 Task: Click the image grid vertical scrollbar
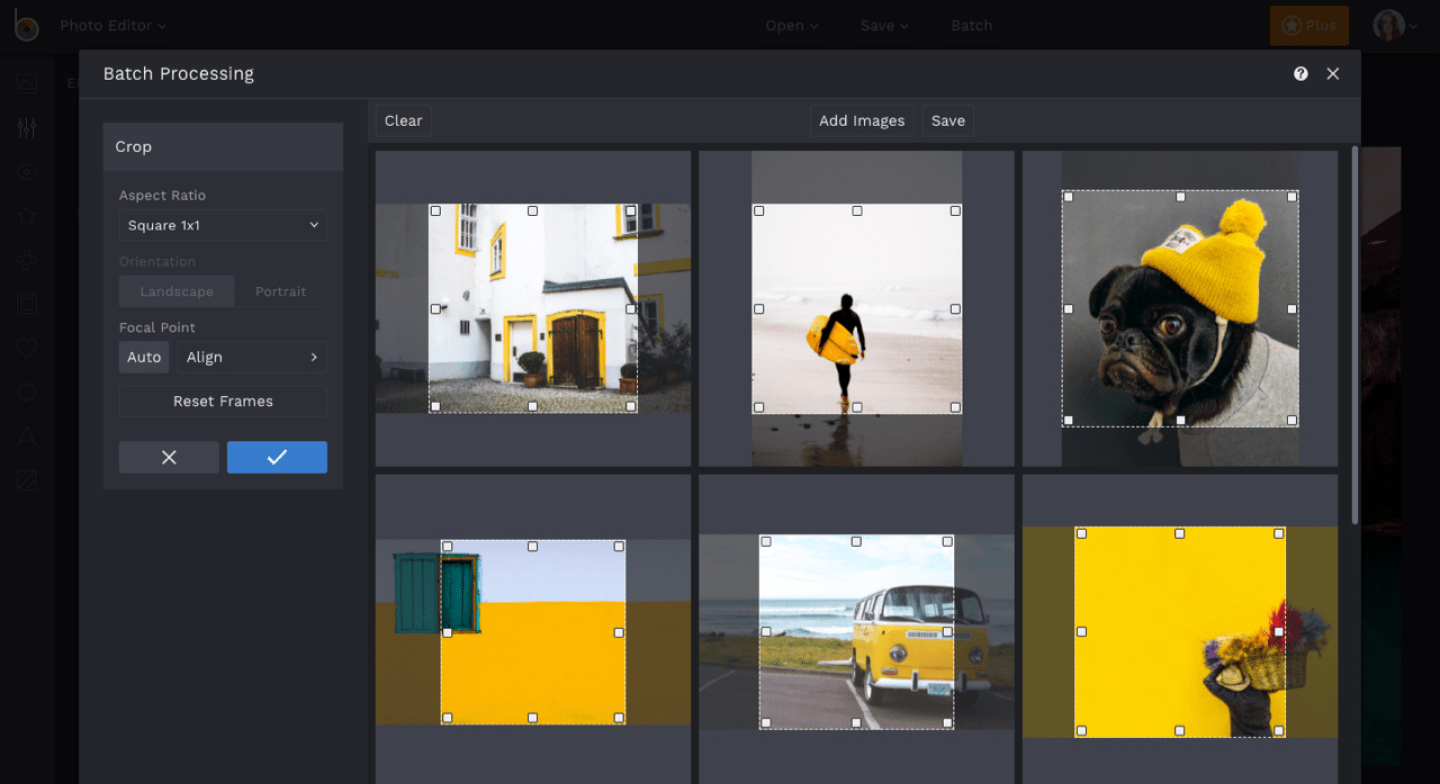[x=1355, y=335]
